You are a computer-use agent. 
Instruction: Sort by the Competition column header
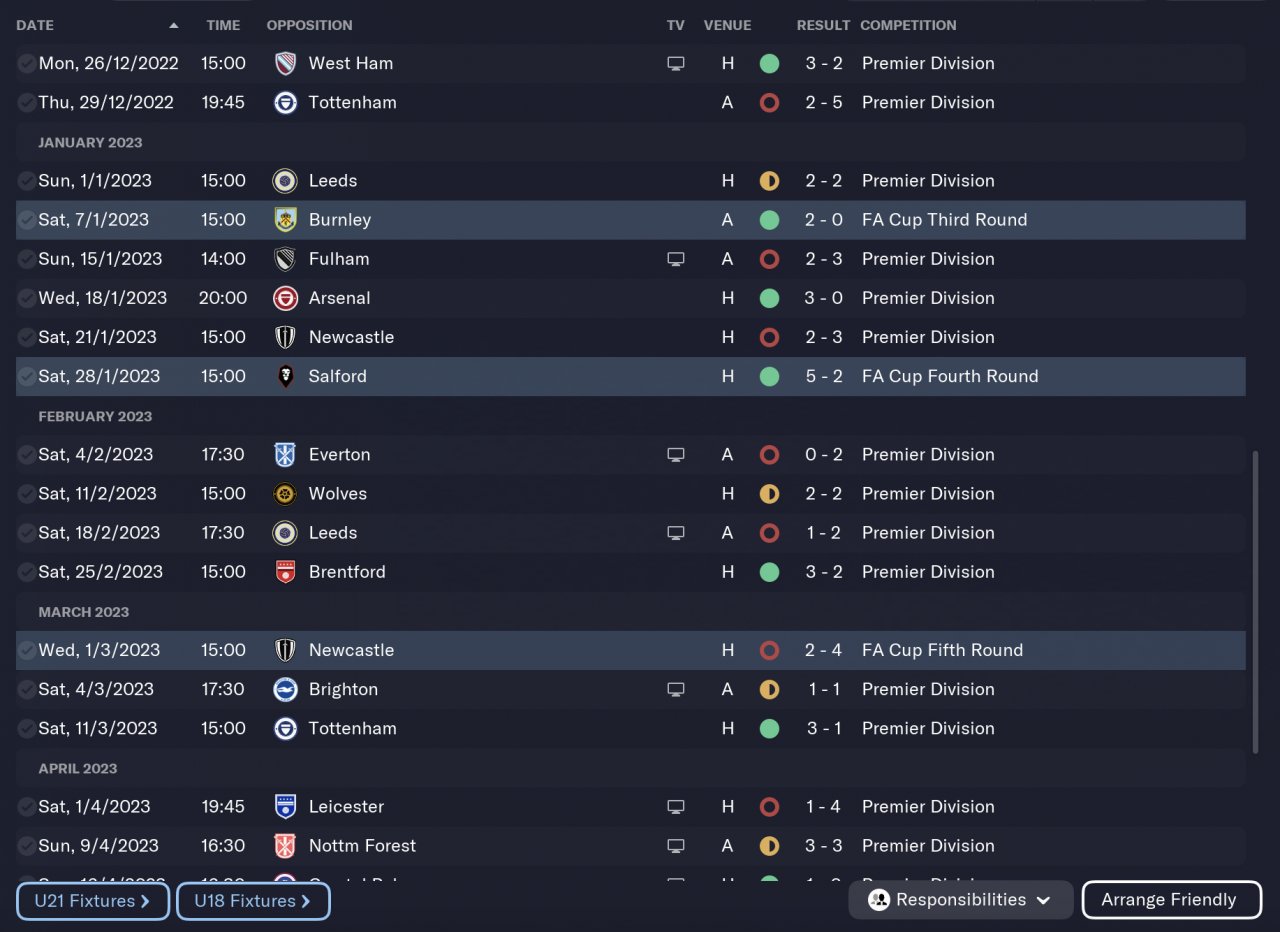(908, 25)
